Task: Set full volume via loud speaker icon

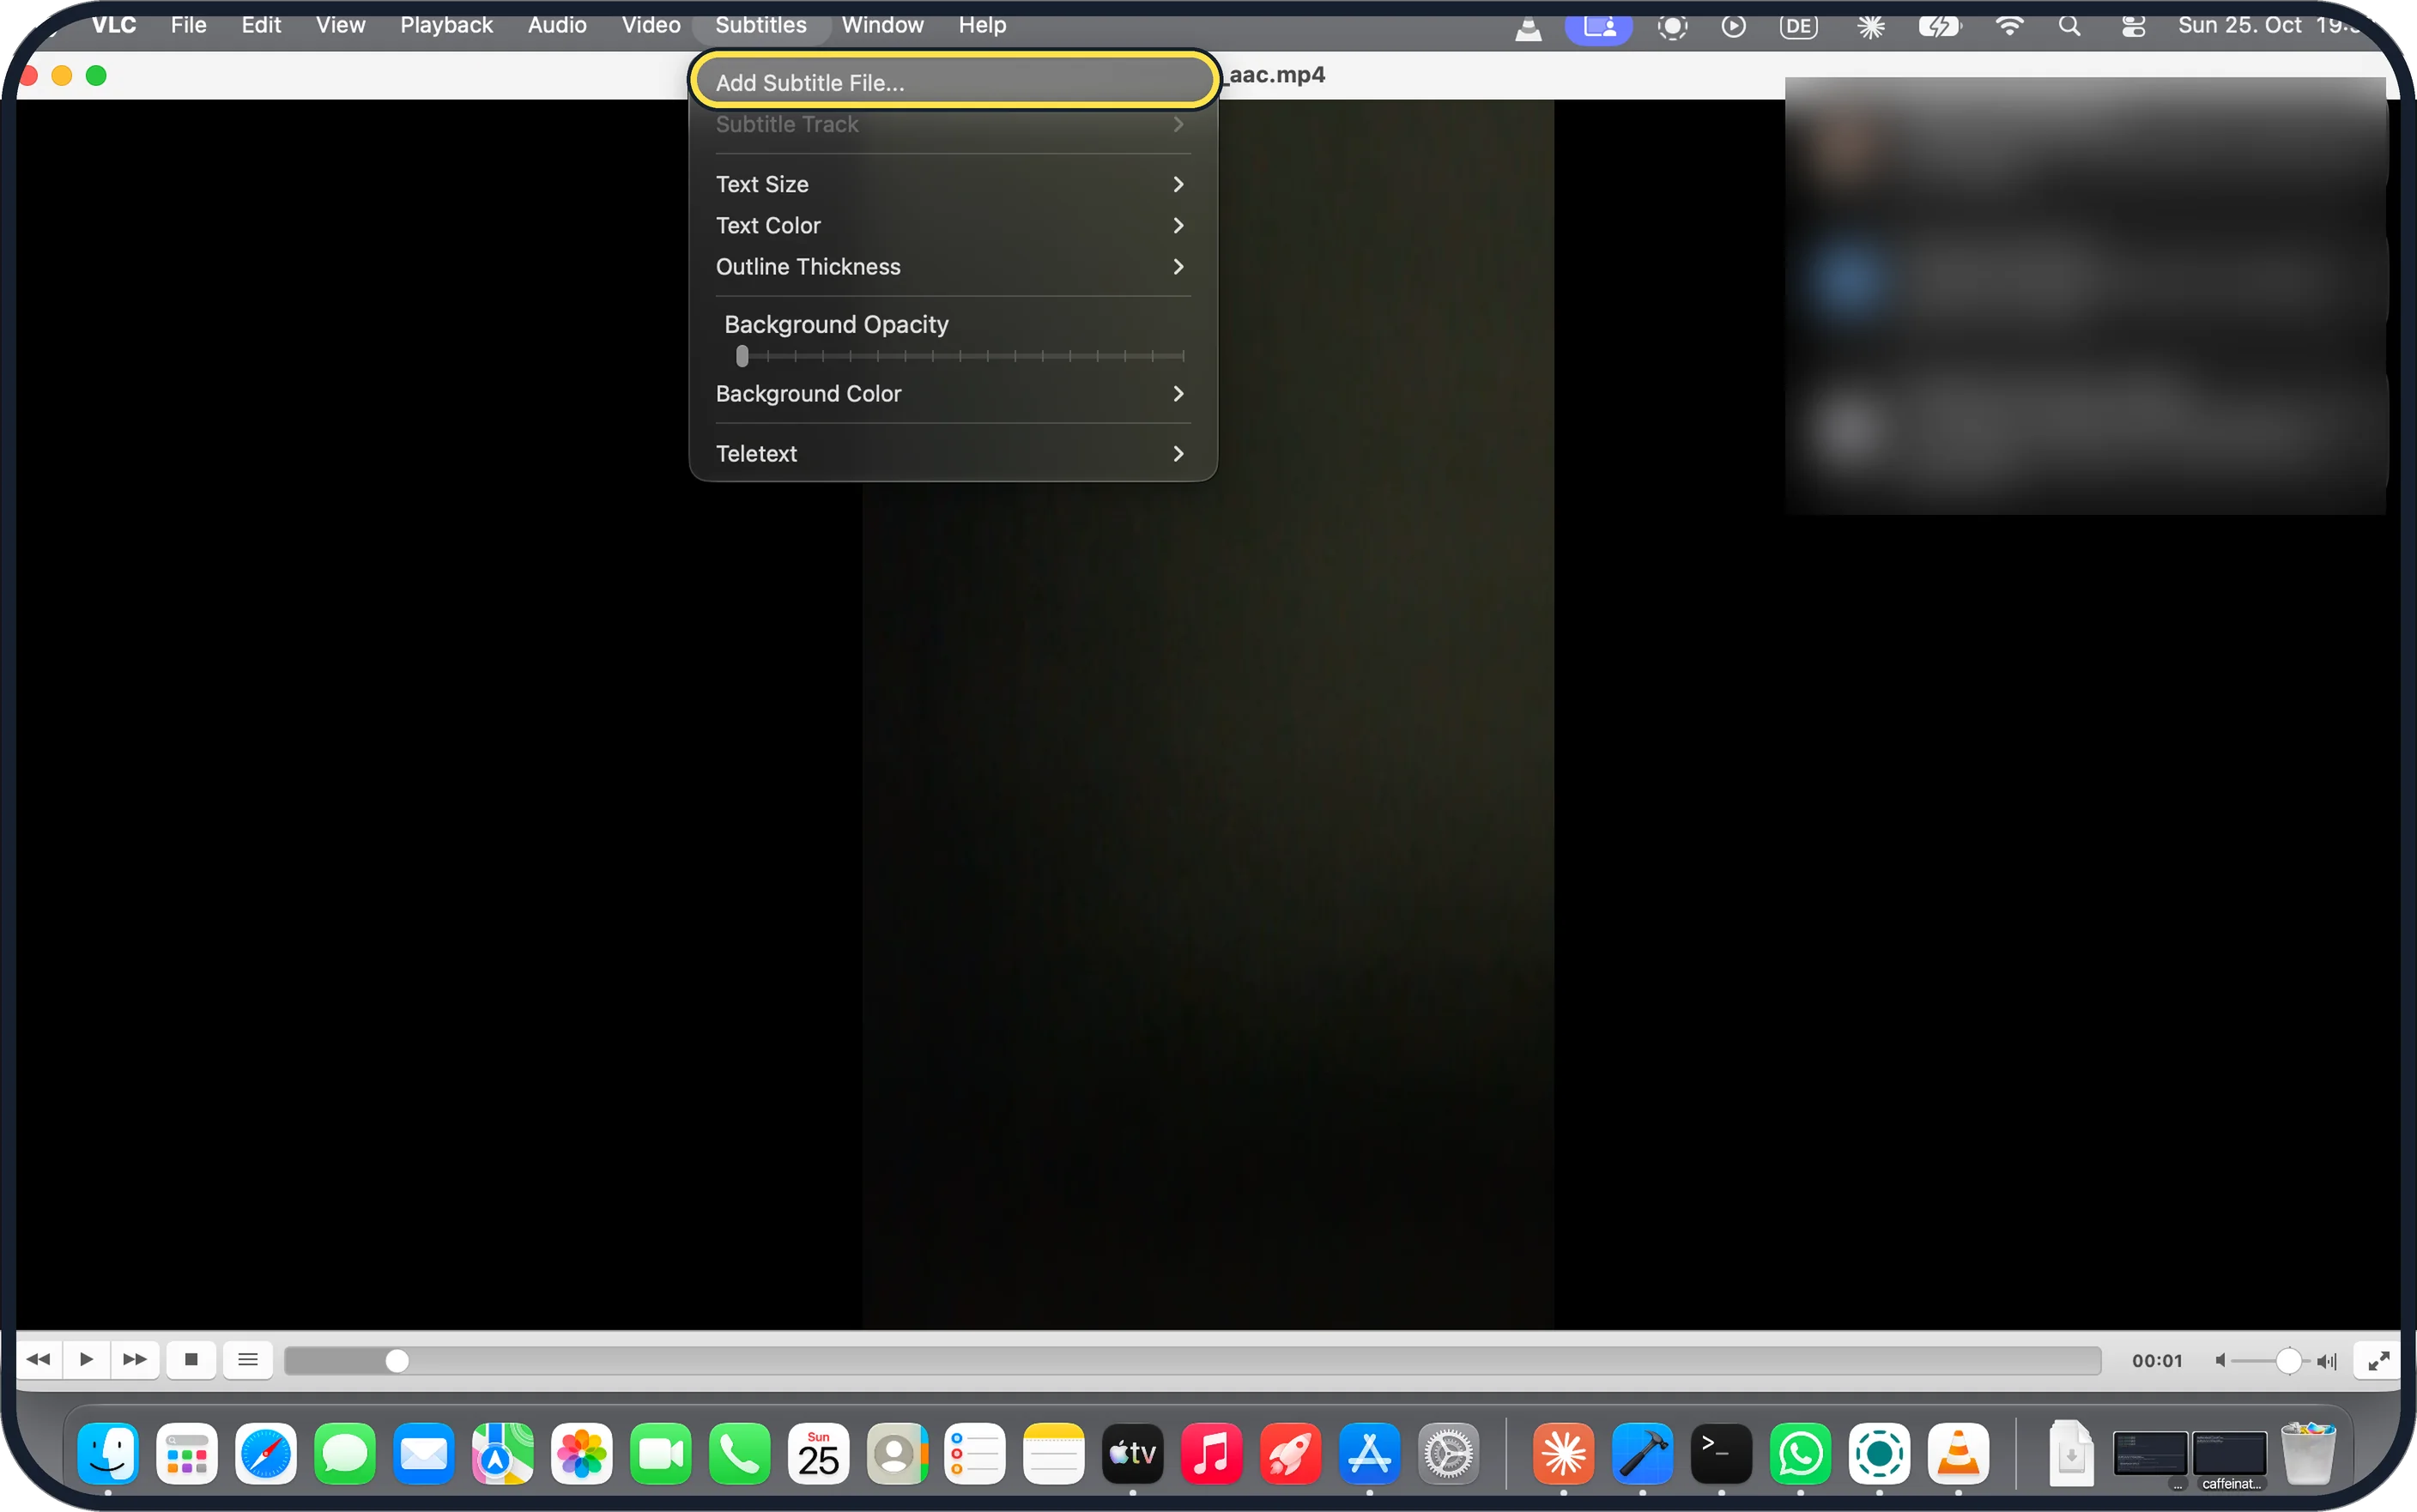Action: coord(2327,1361)
